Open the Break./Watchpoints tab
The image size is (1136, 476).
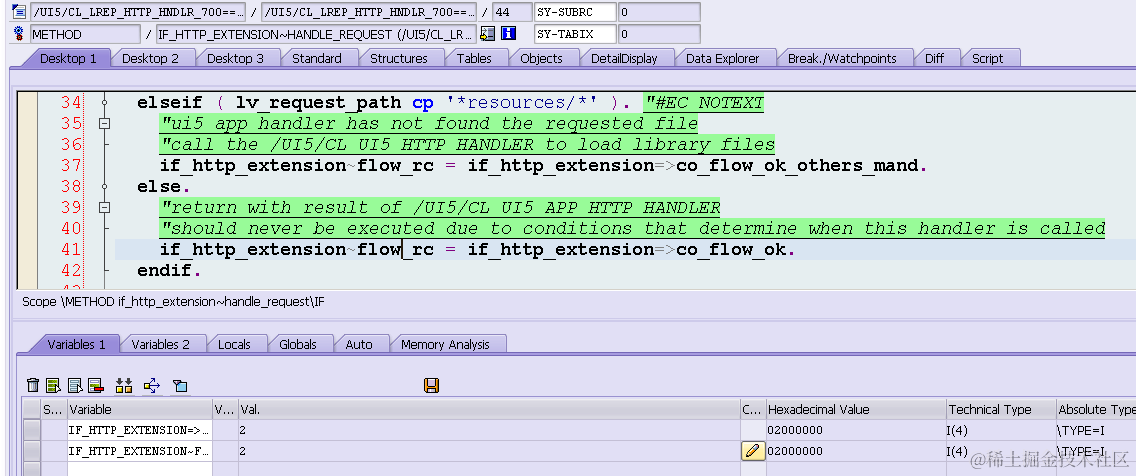842,59
